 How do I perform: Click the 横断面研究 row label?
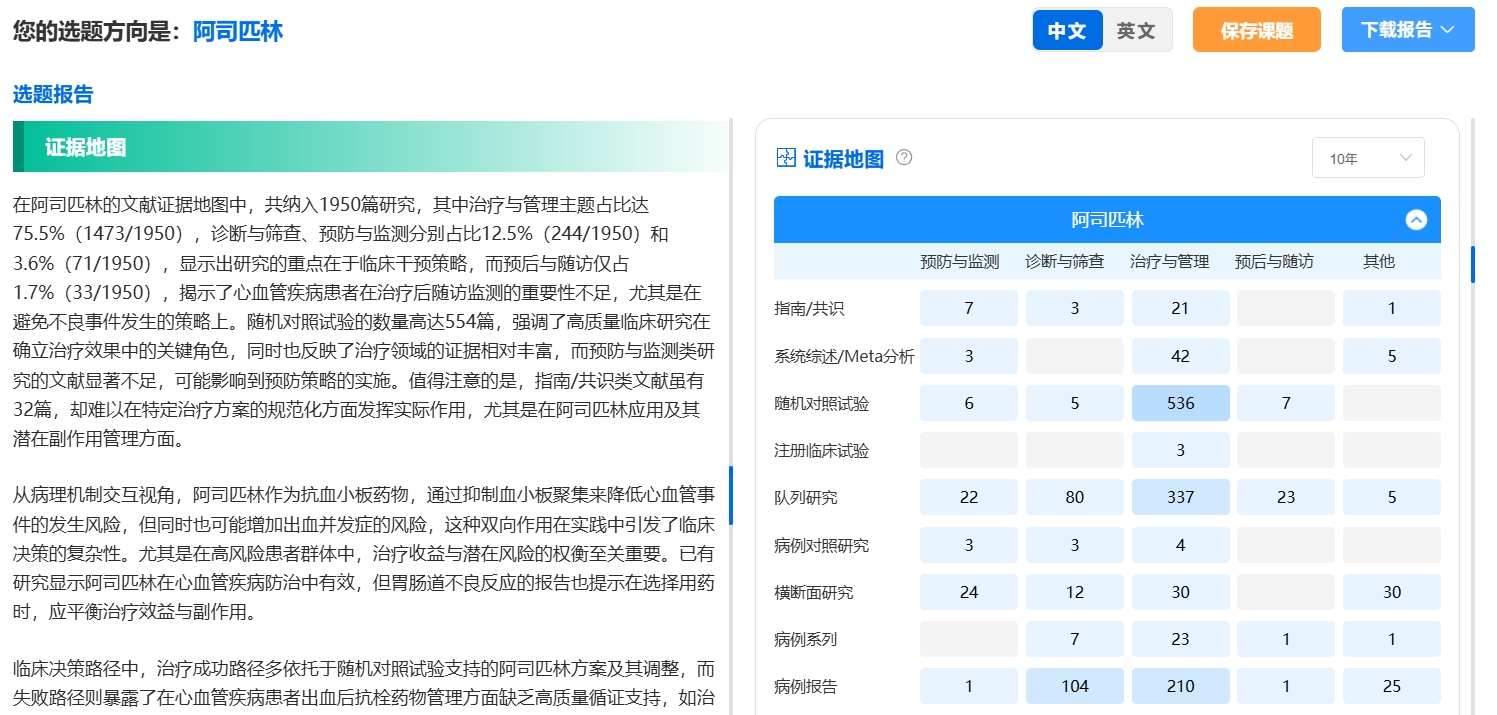click(814, 592)
